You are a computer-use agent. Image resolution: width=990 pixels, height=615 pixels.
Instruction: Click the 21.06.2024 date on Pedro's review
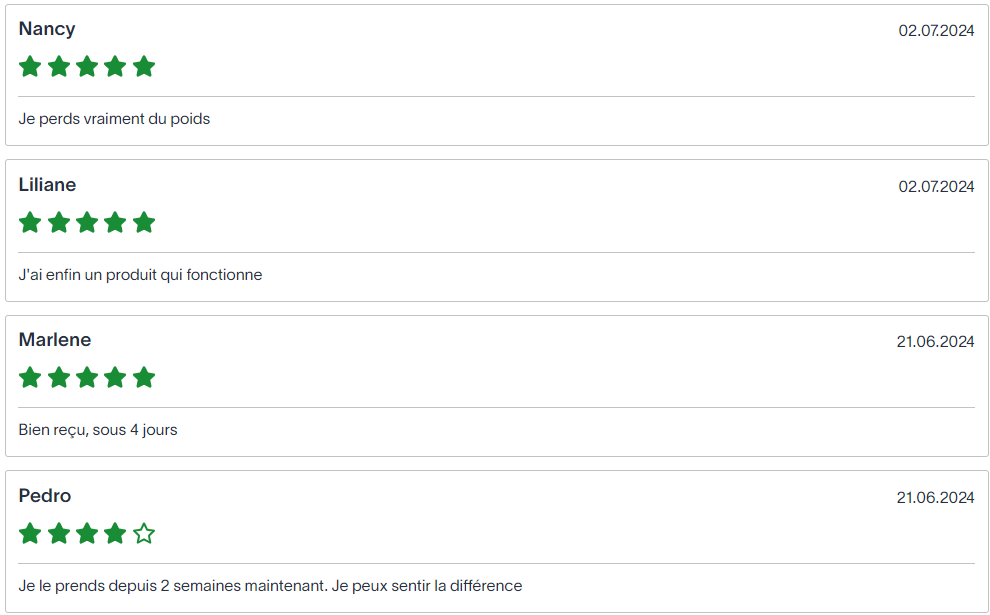(935, 498)
